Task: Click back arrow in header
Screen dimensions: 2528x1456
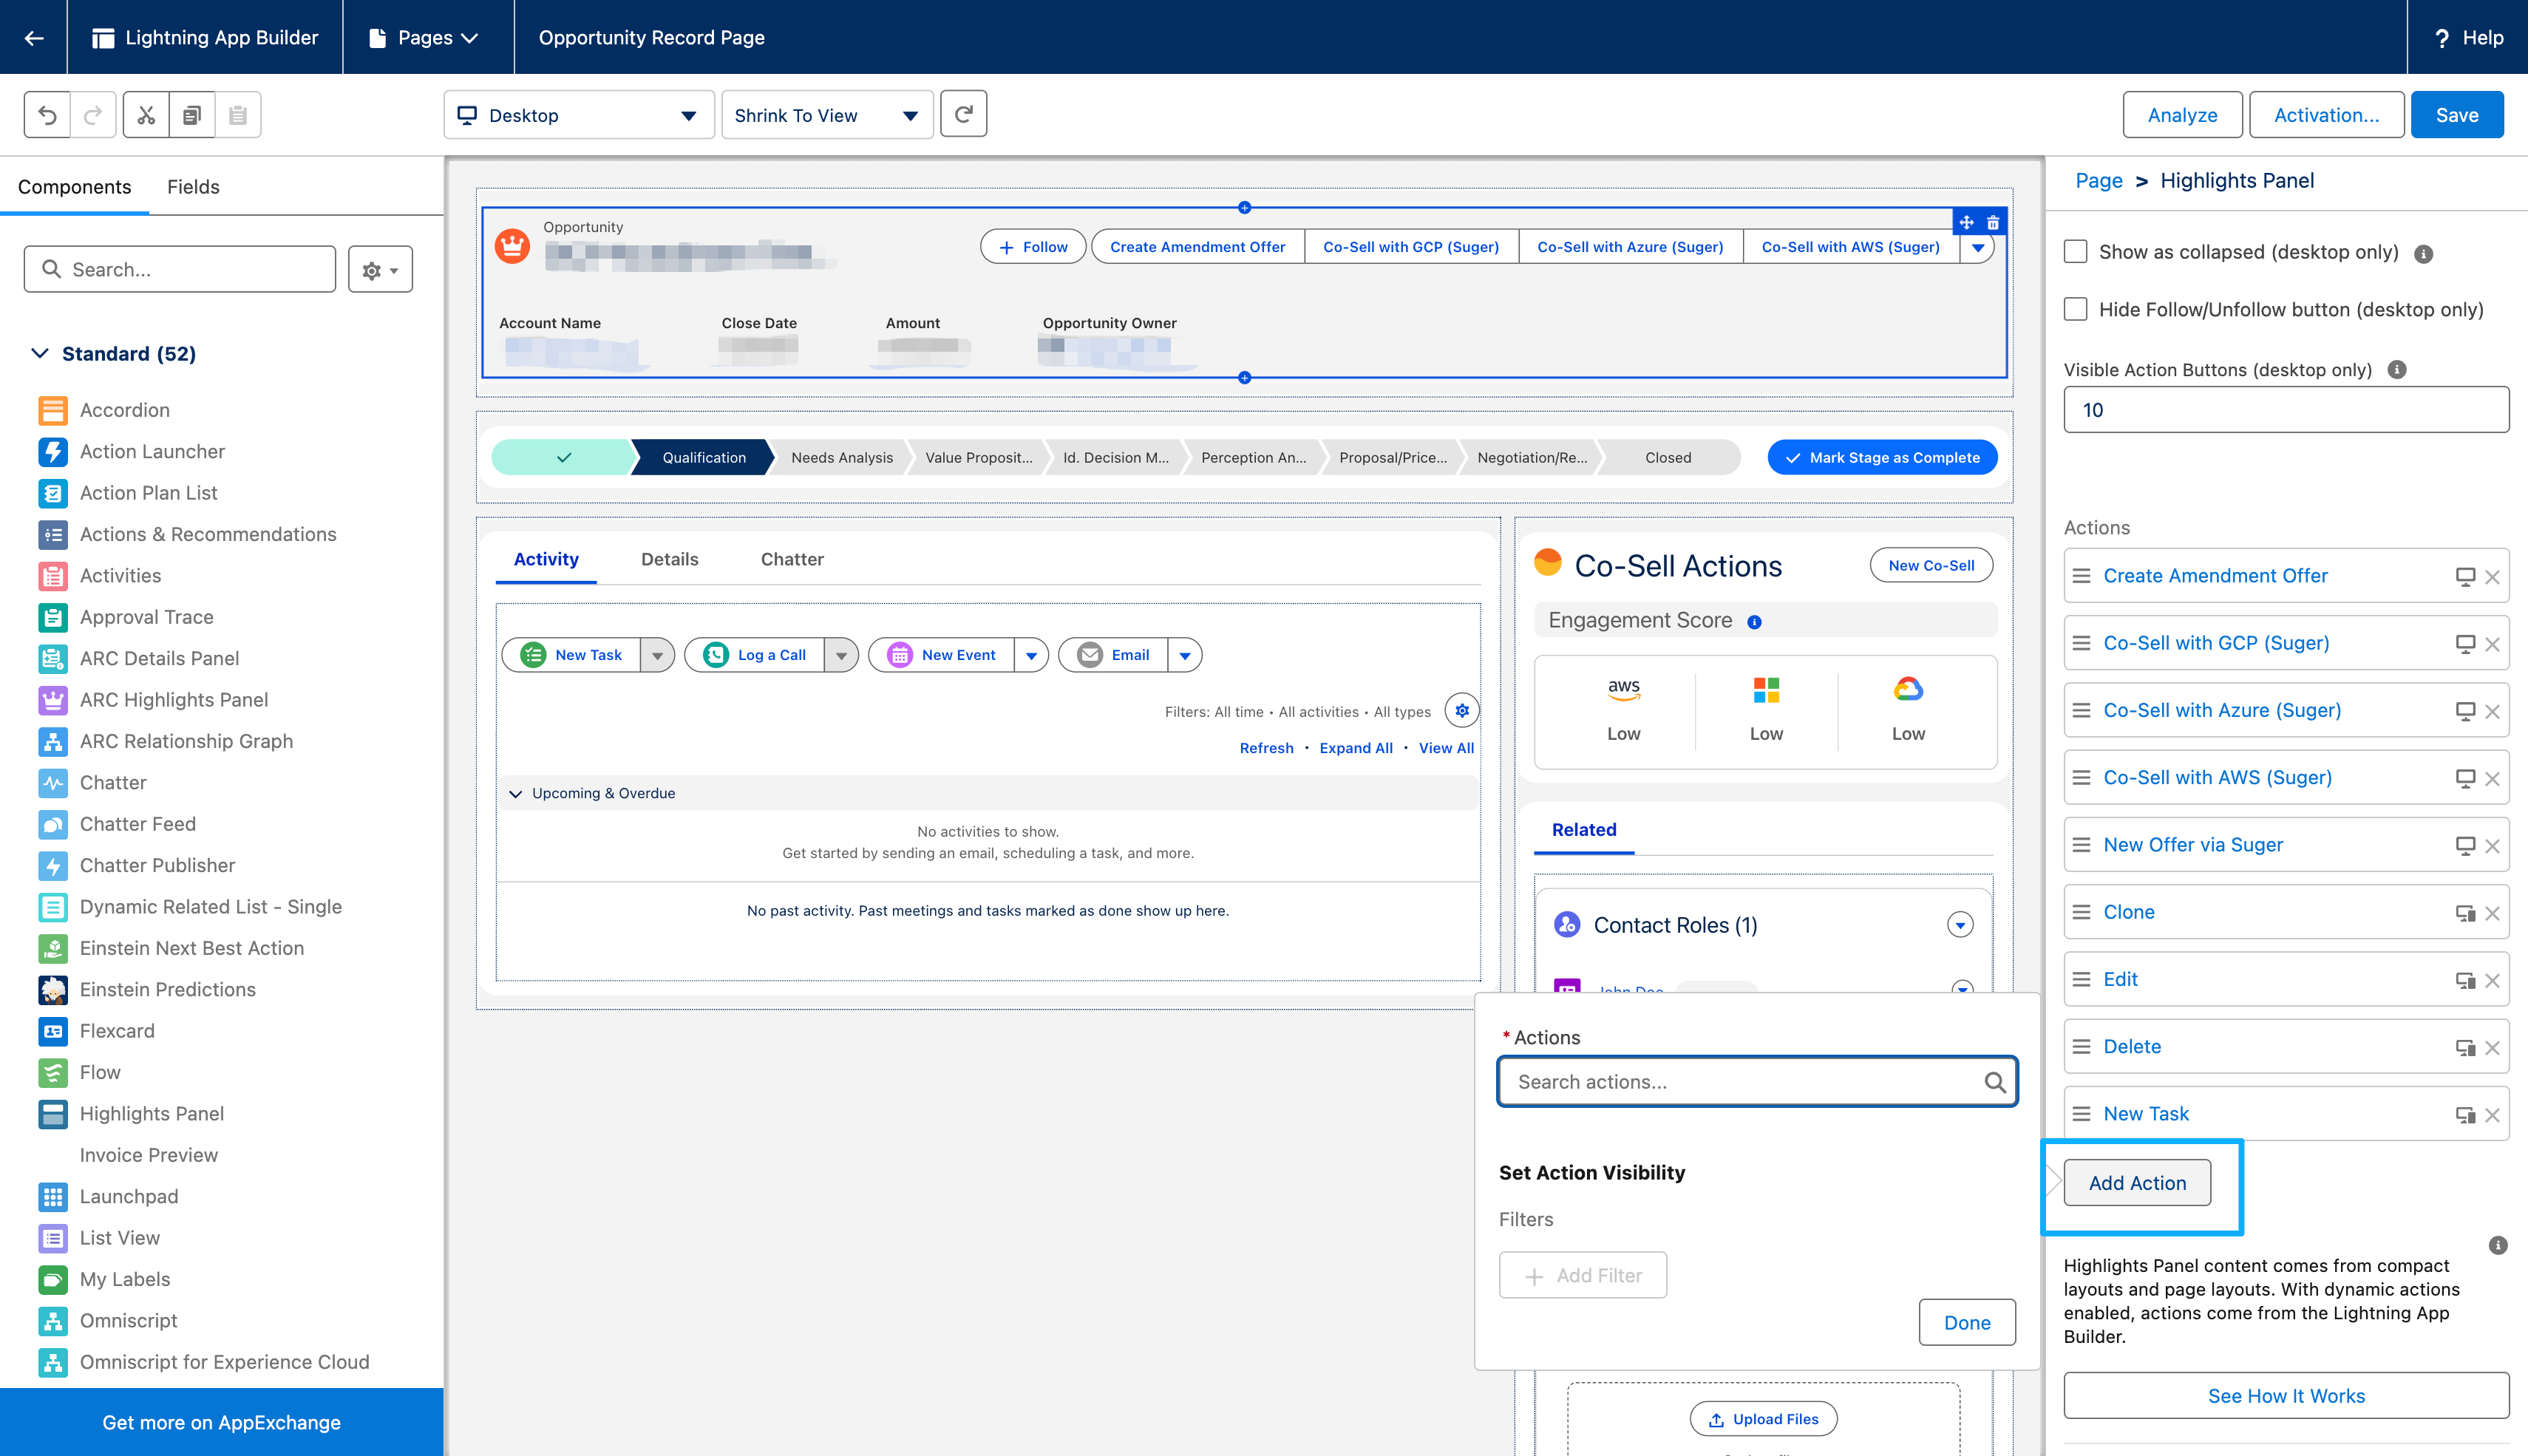Action: click(34, 37)
